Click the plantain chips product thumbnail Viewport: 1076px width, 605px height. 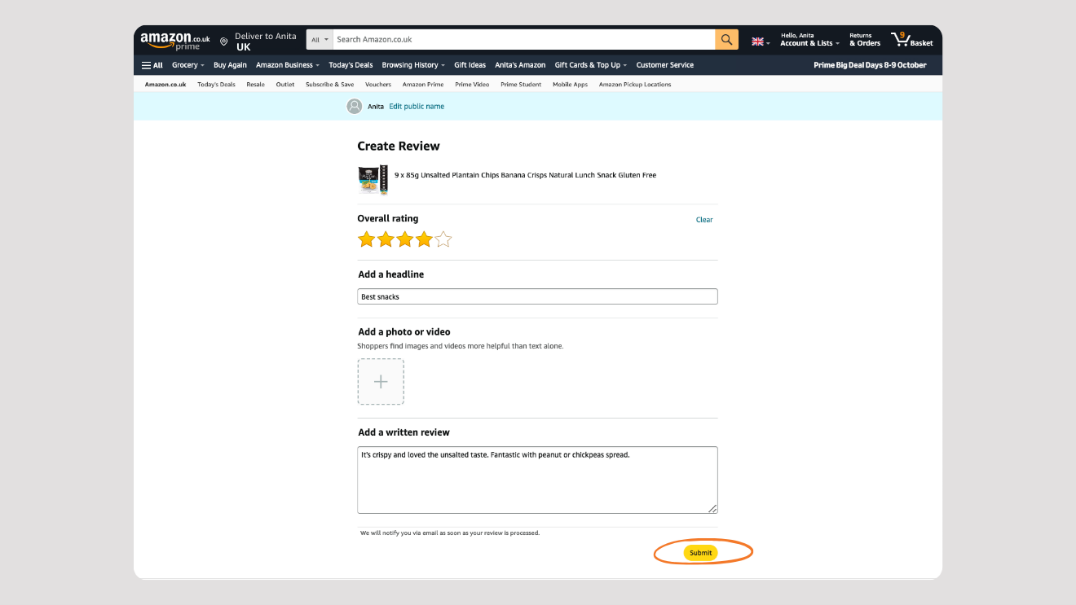click(373, 180)
